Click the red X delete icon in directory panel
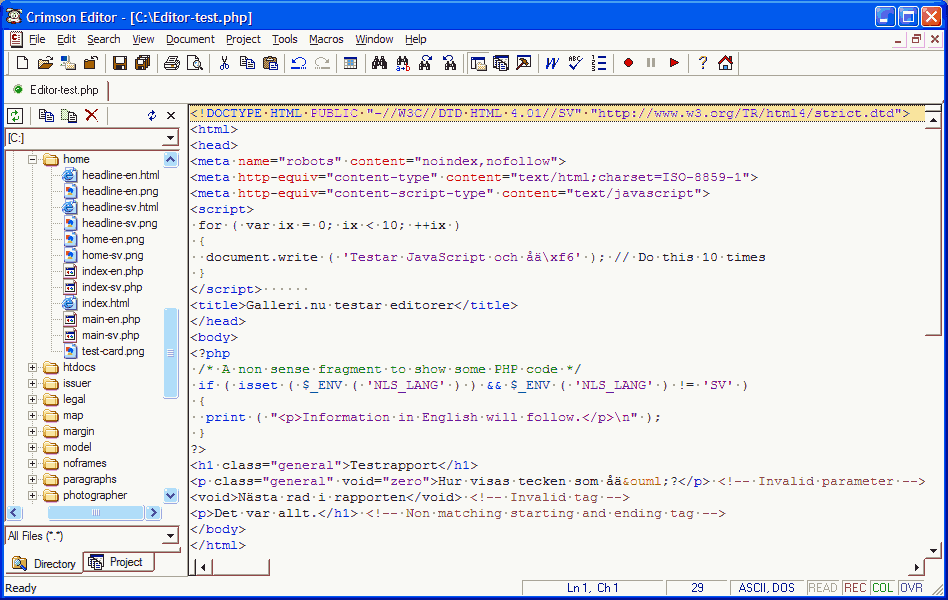The height and width of the screenshot is (600, 948). (x=91, y=116)
